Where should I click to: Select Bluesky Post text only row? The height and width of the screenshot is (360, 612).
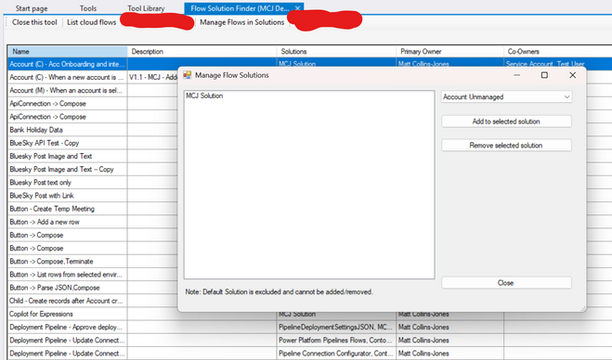click(x=68, y=182)
